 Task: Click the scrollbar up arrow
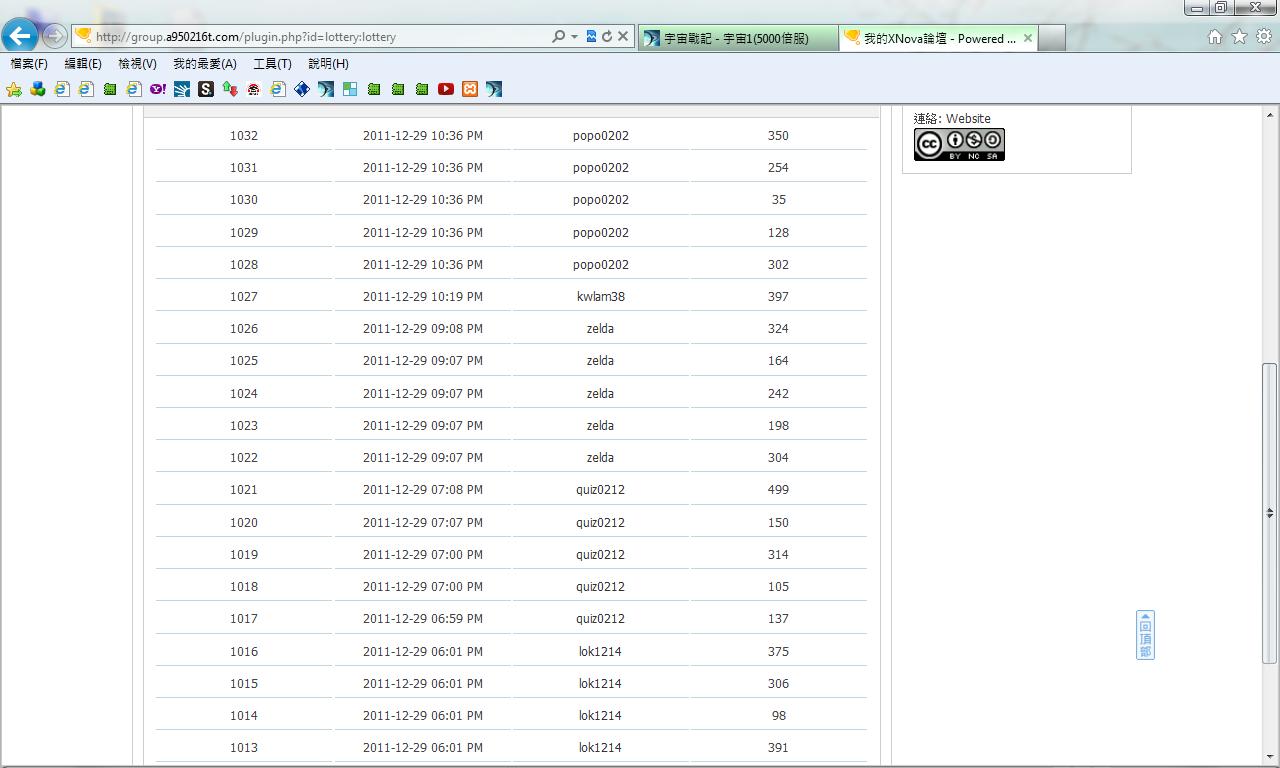[x=1270, y=113]
